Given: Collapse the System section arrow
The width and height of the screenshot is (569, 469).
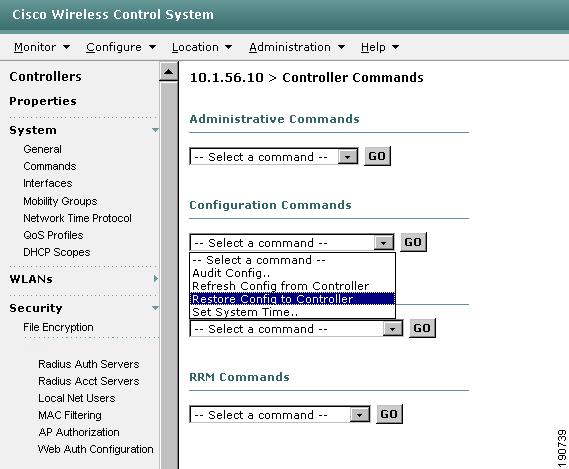Looking at the screenshot, I should pyautogui.click(x=155, y=130).
